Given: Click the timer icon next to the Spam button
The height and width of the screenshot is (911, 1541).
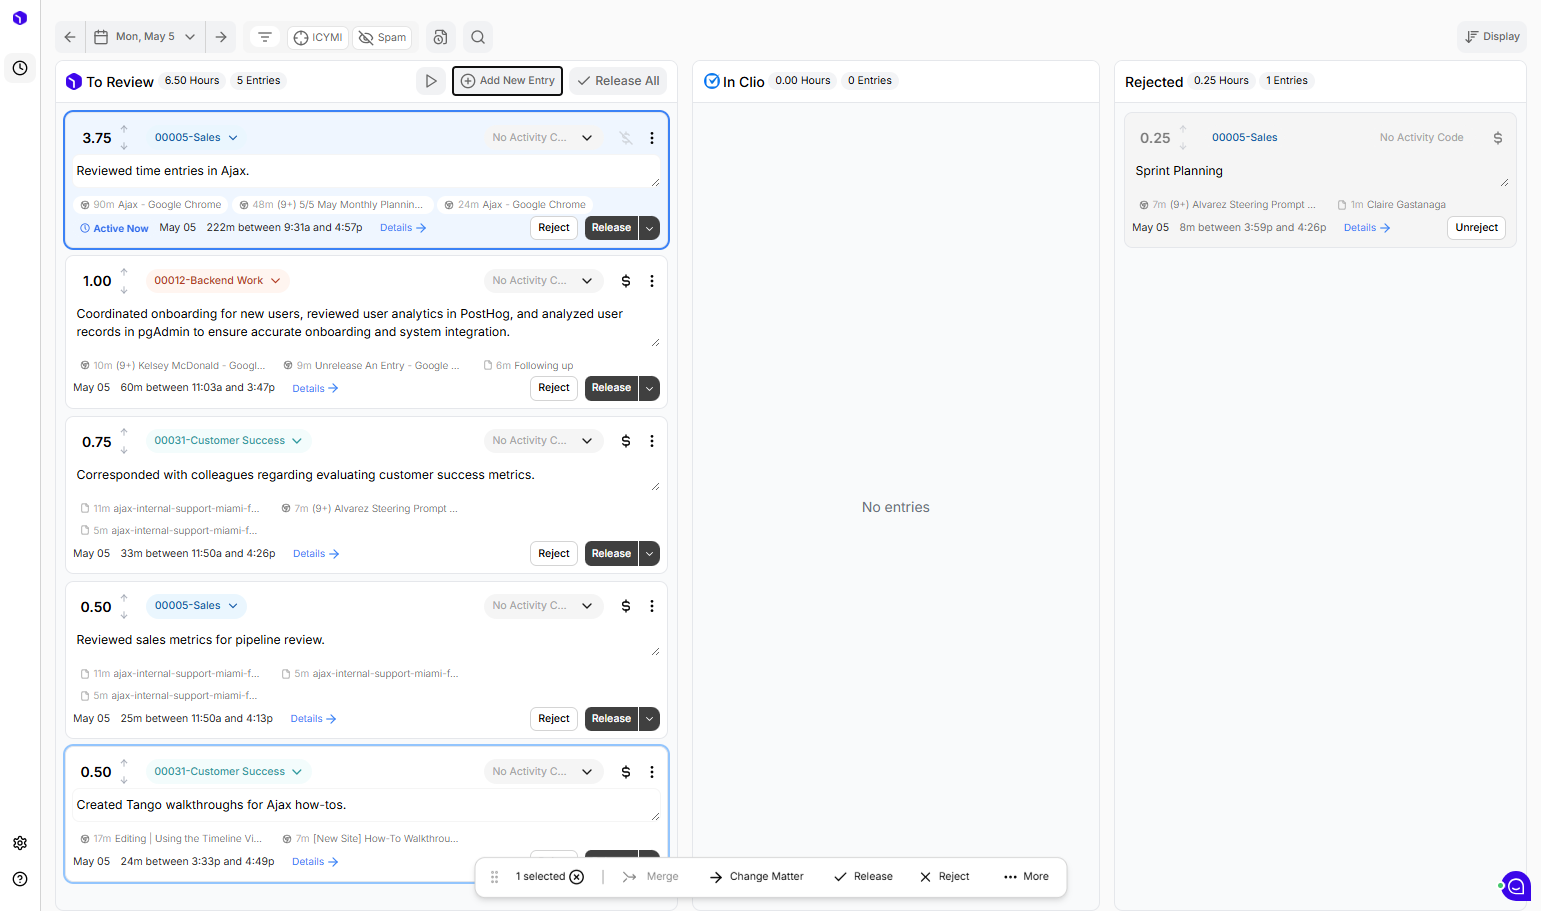Looking at the screenshot, I should pos(440,37).
